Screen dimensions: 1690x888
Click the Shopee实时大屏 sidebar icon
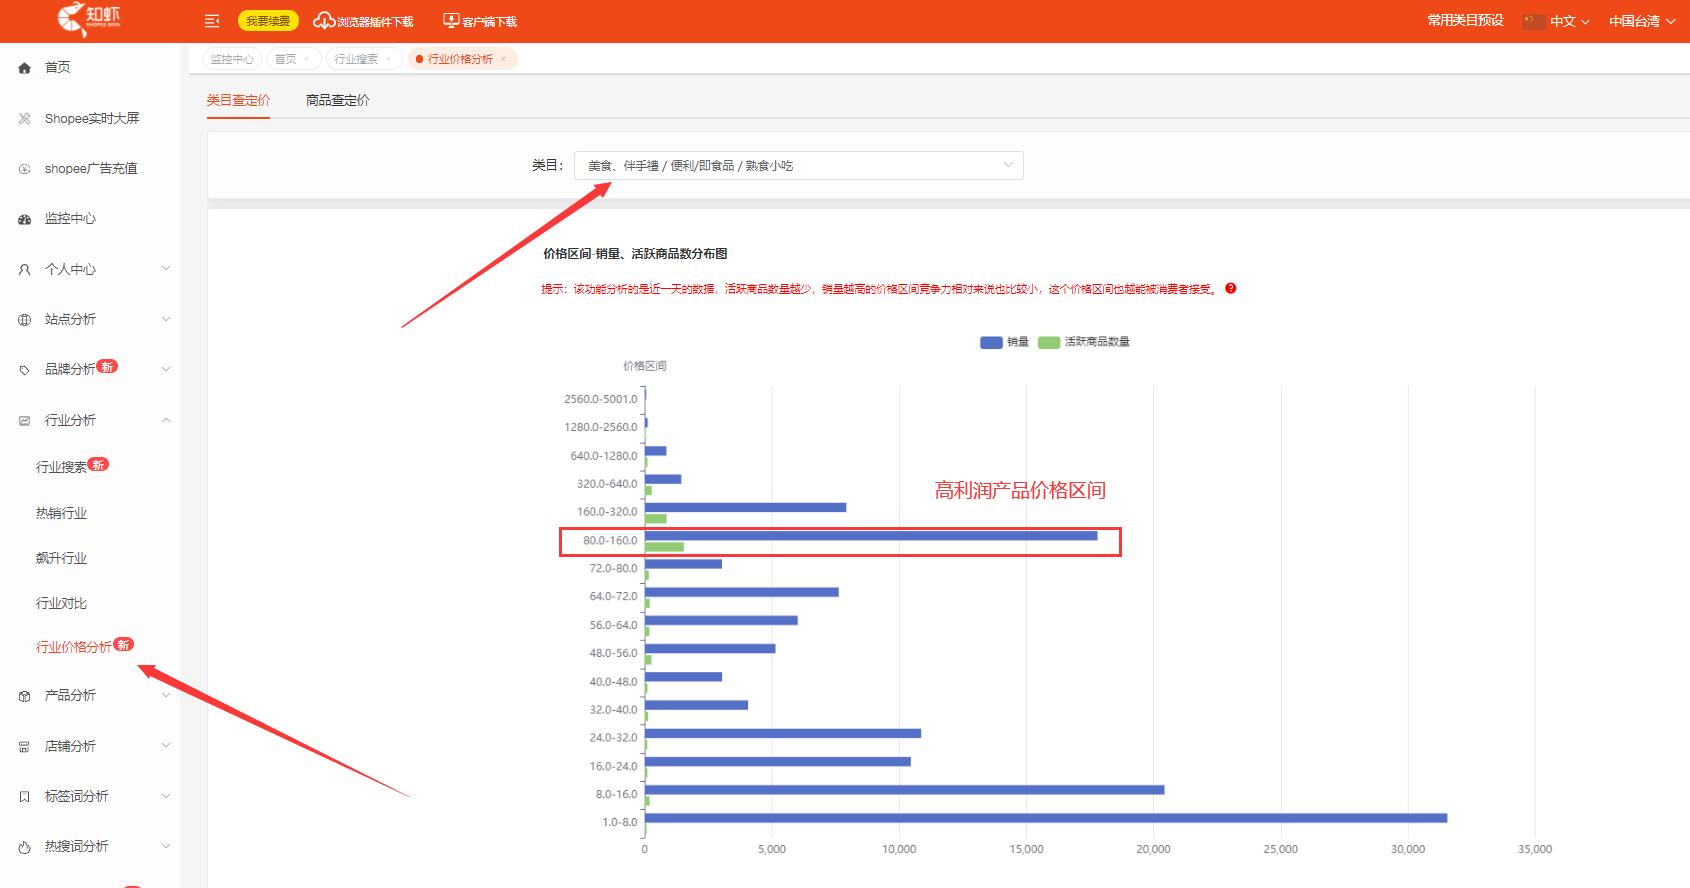tap(25, 118)
